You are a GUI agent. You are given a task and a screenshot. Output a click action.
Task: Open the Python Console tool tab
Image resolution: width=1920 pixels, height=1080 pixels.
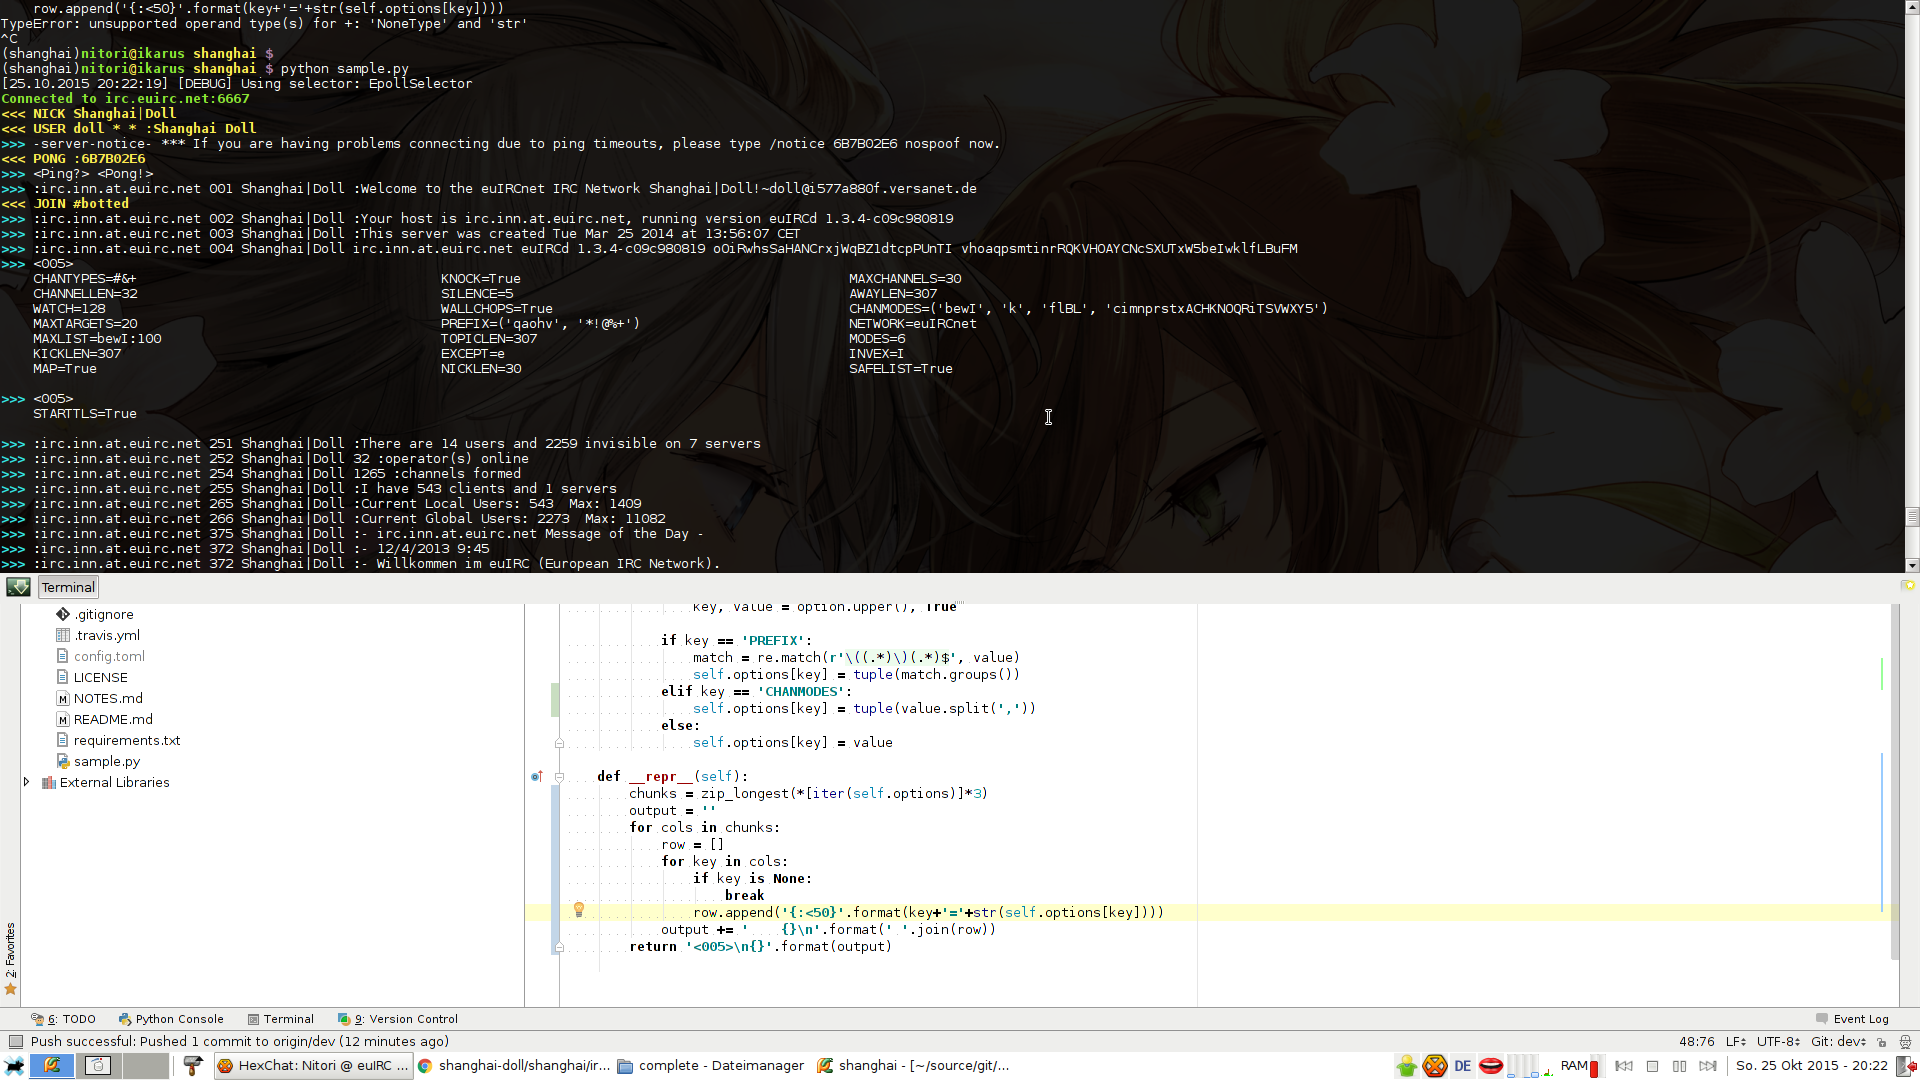pyautogui.click(x=170, y=1019)
